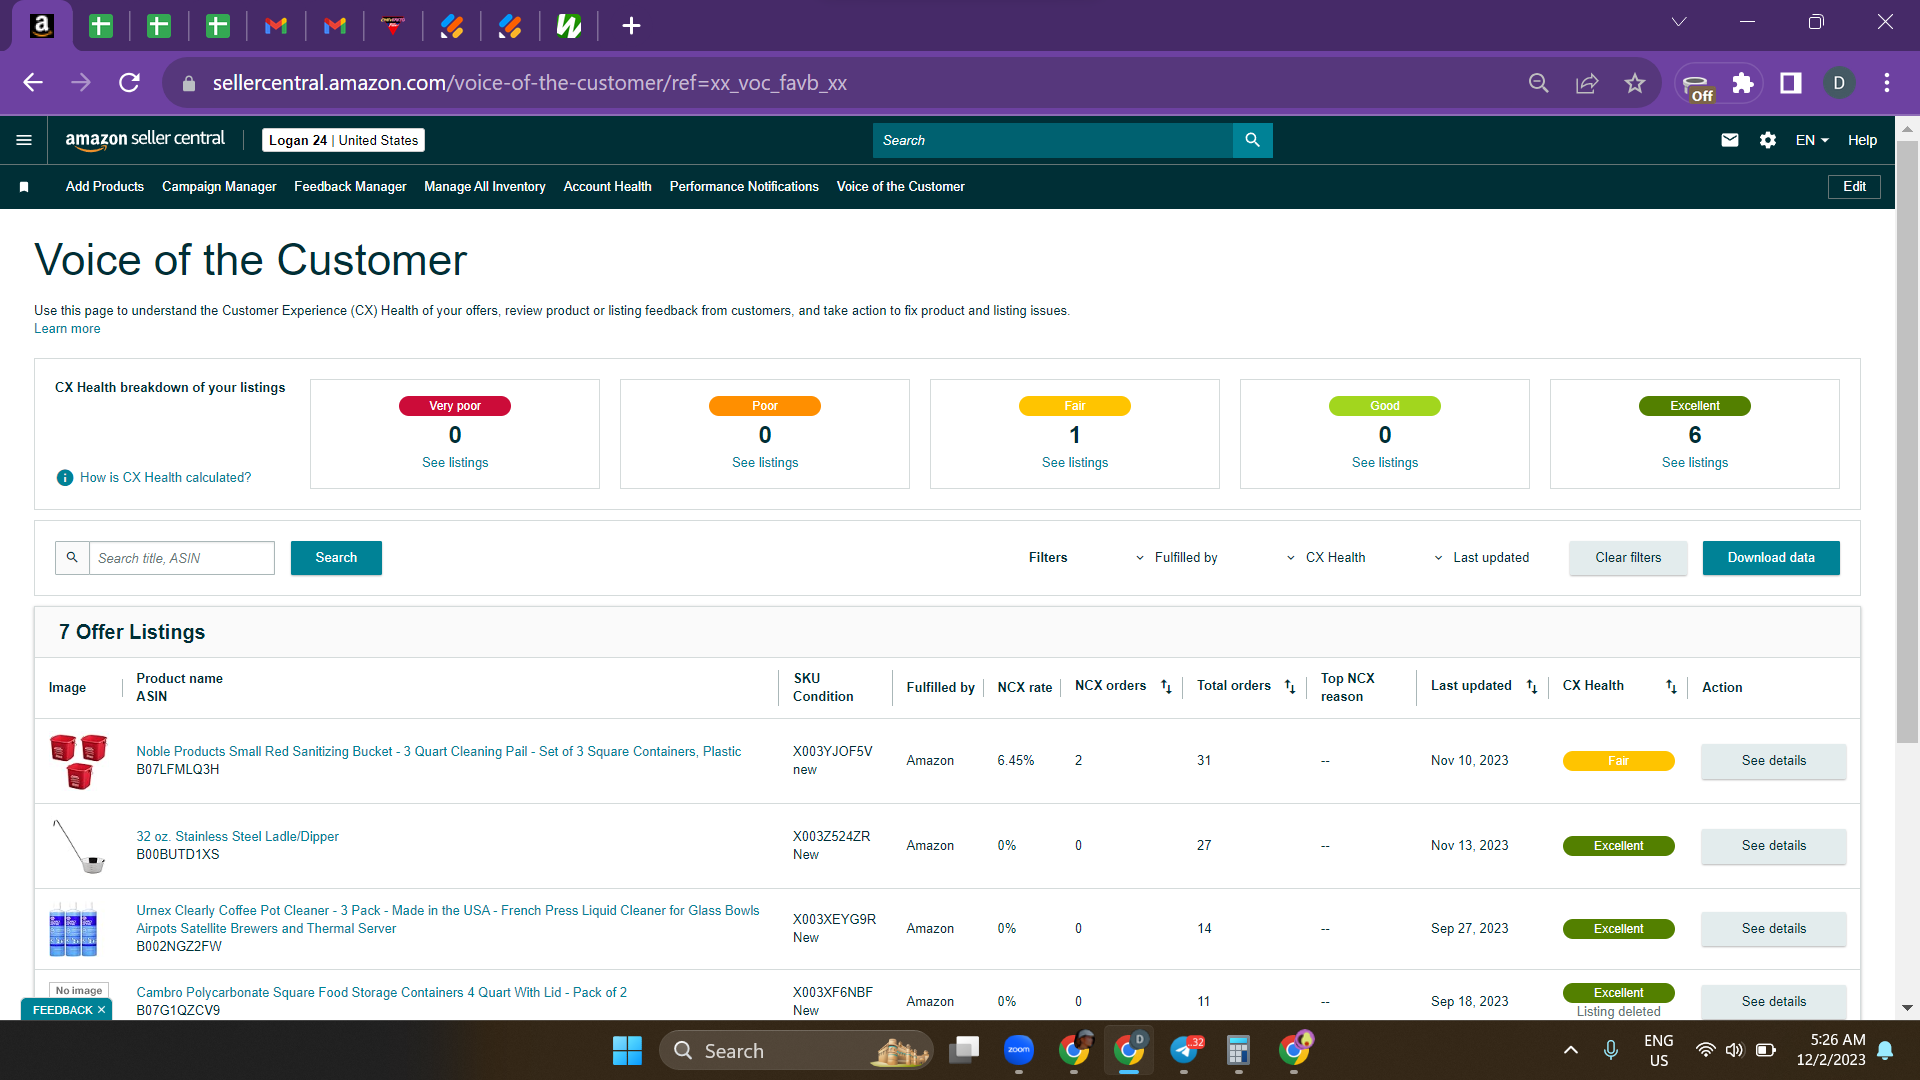Open Performance Notifications
This screenshot has height=1080, width=1920.
[x=744, y=187]
